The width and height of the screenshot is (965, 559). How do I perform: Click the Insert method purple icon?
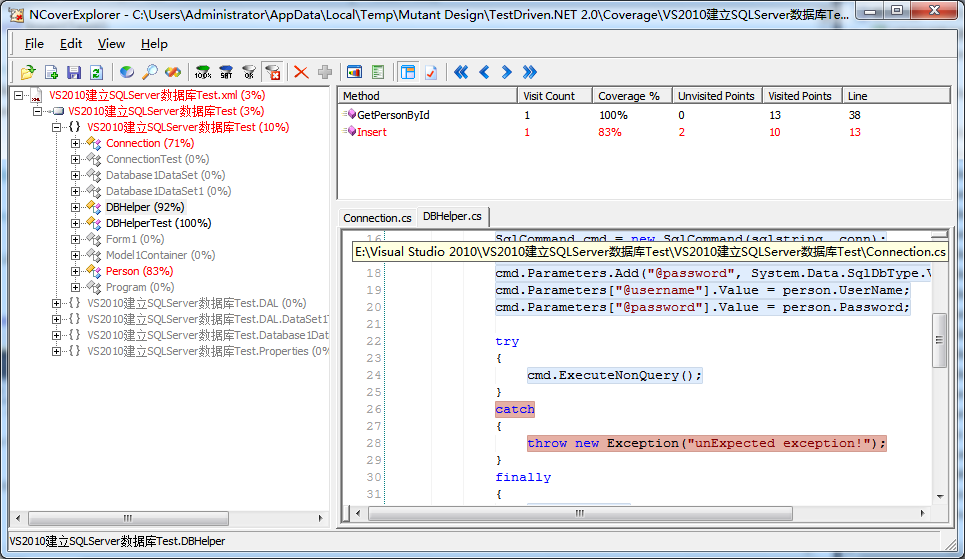350,131
